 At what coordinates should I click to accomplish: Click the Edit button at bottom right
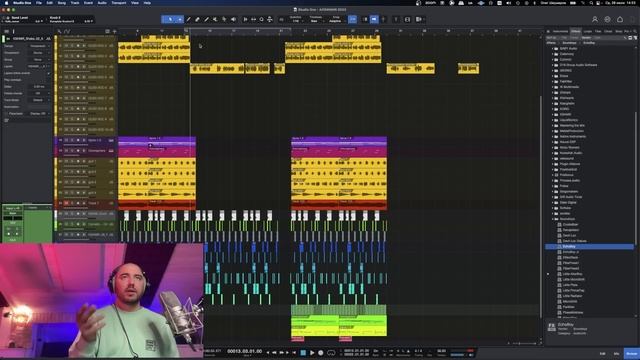click(x=602, y=353)
